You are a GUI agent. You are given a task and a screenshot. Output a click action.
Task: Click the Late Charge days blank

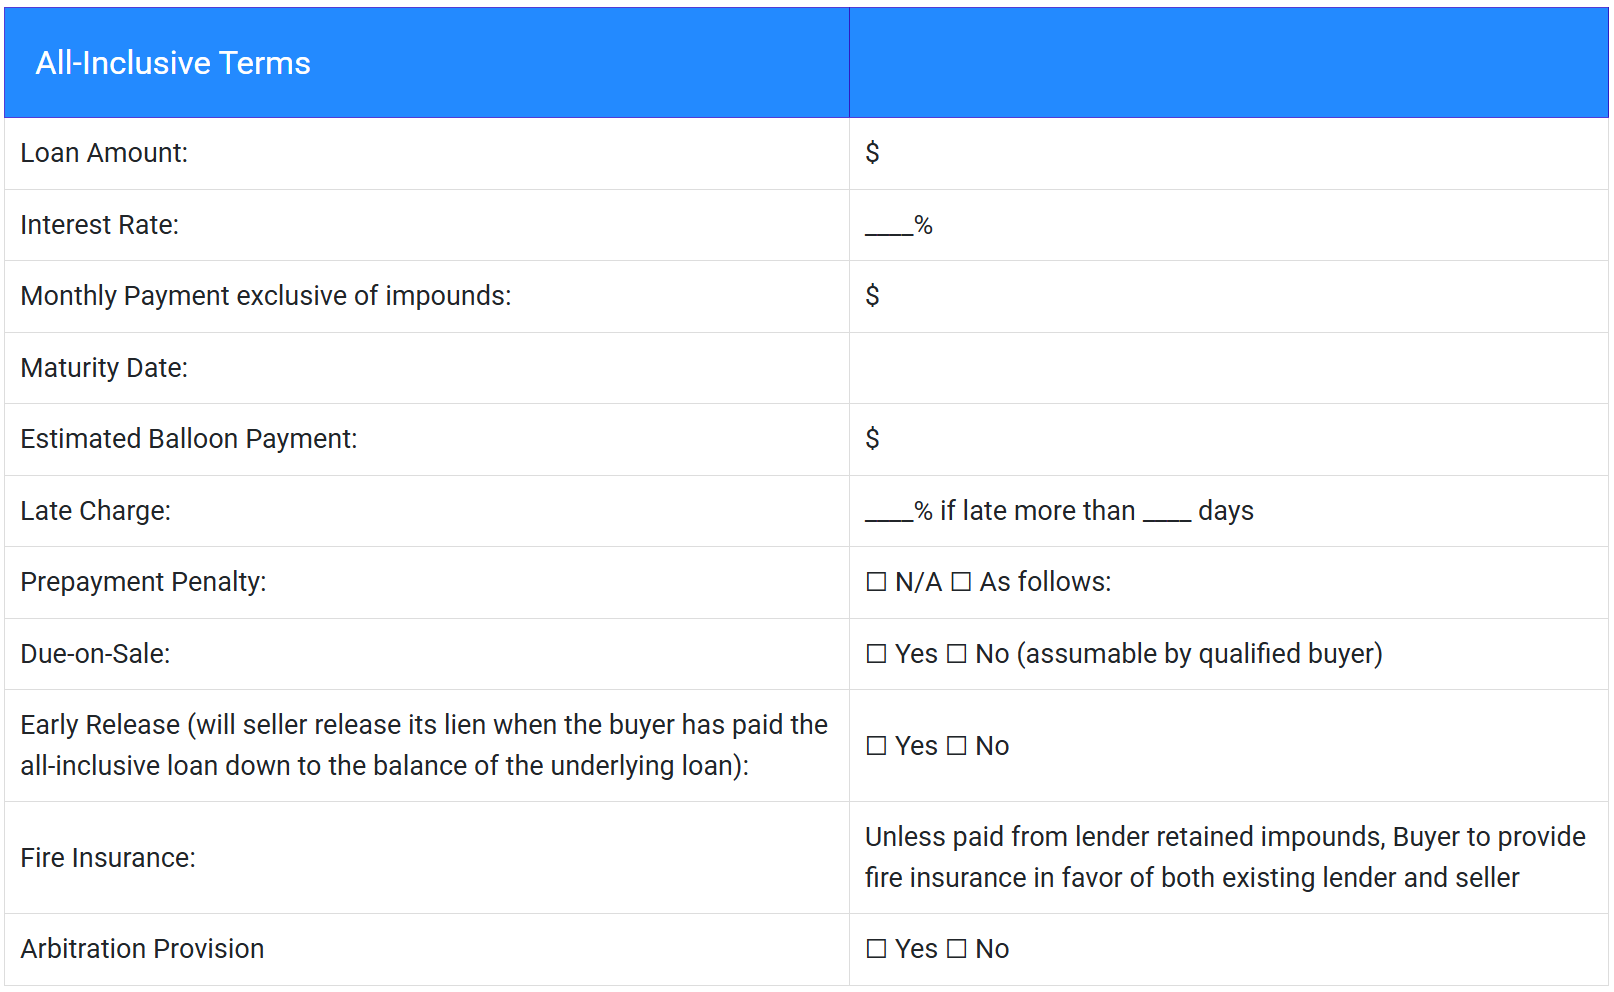coord(1167,512)
